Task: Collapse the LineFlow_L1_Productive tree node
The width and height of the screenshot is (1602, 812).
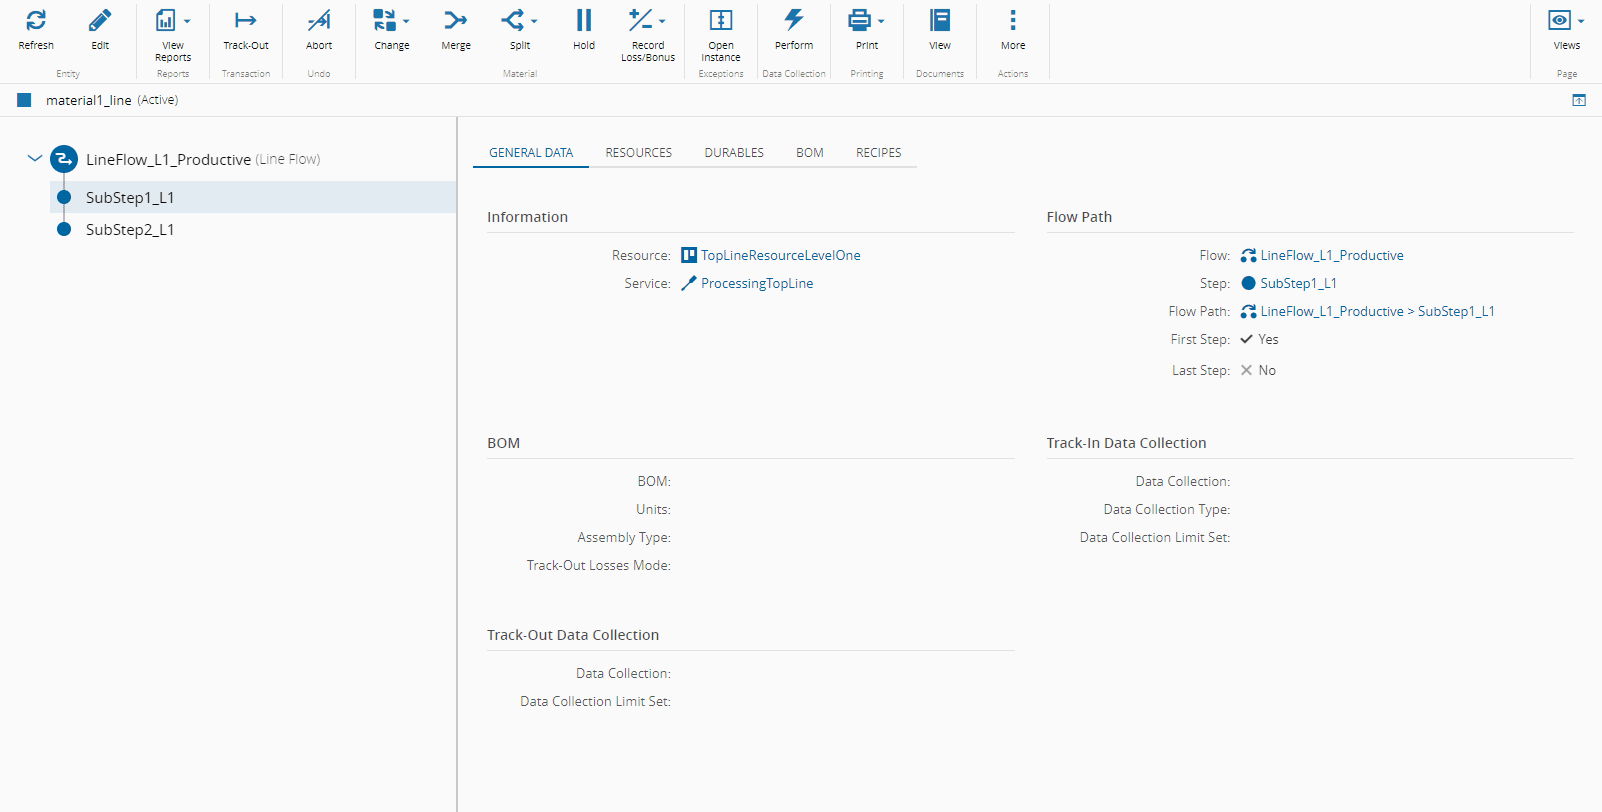Action: (35, 159)
